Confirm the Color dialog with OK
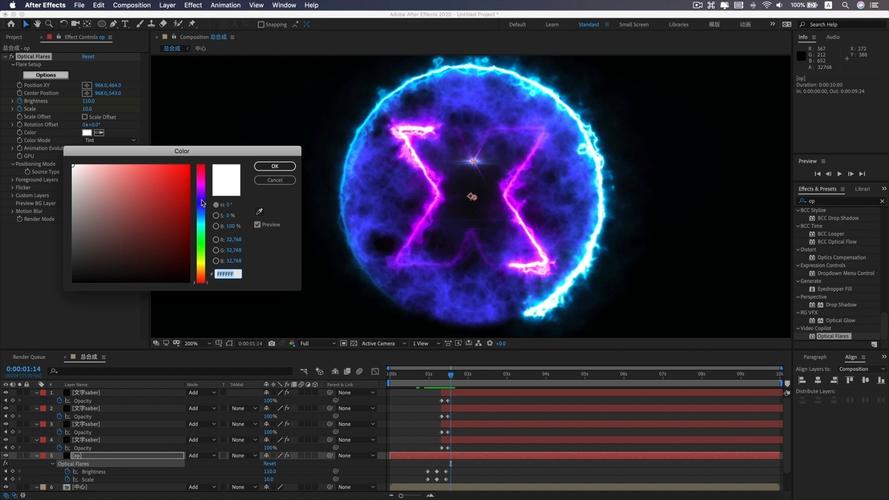Screen dimensions: 889x500 click(274, 166)
